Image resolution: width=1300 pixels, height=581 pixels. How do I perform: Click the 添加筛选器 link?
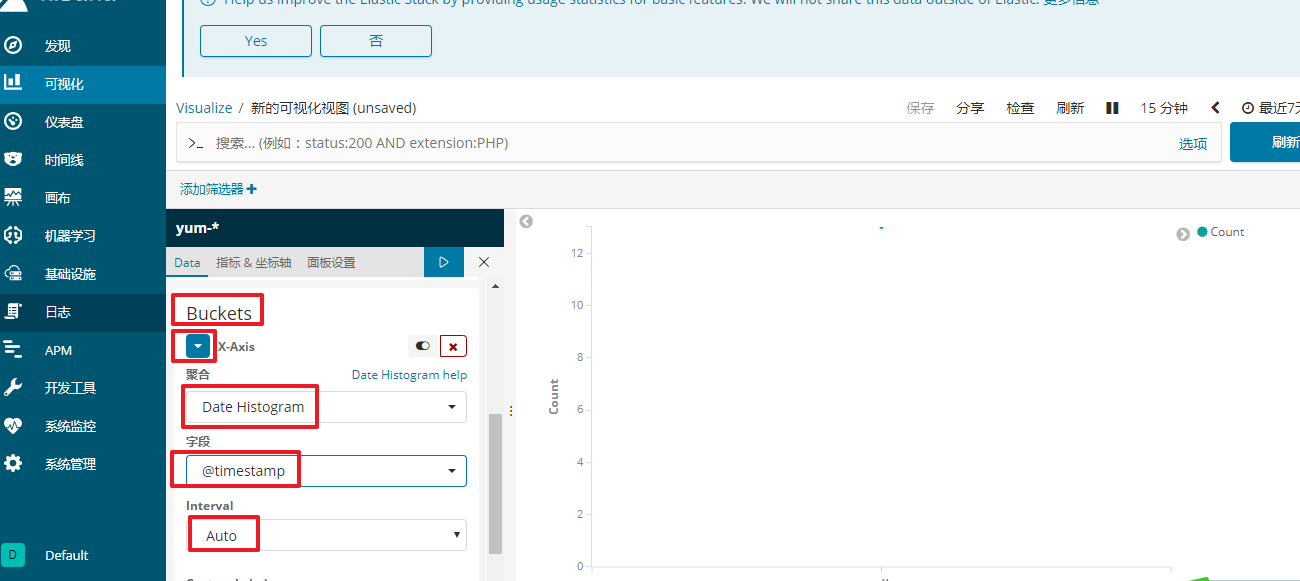212,189
